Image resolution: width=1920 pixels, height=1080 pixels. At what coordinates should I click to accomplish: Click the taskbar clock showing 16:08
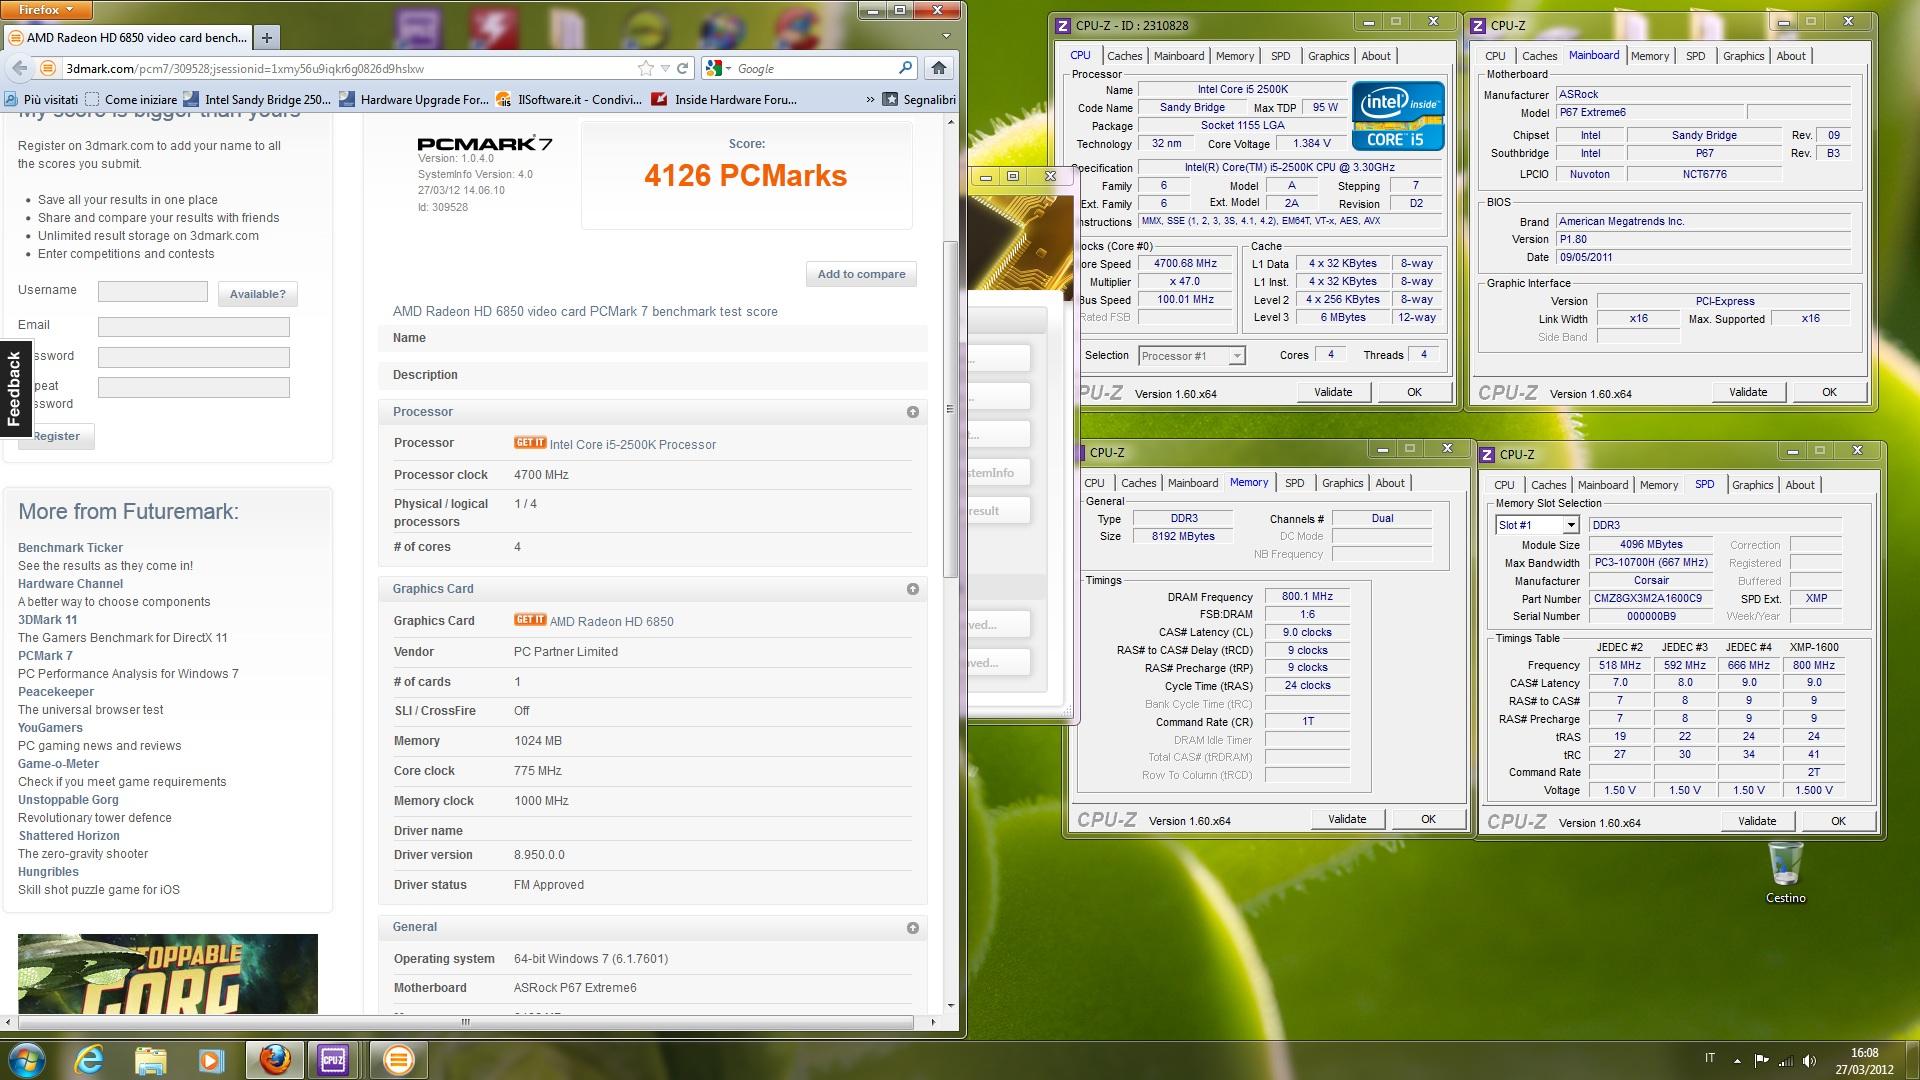click(1864, 1060)
